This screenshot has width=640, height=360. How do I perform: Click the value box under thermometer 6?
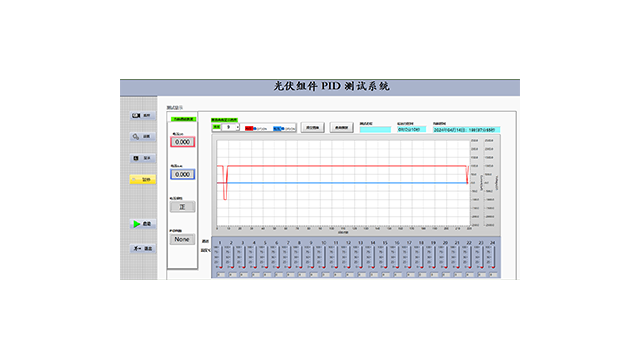click(x=278, y=275)
